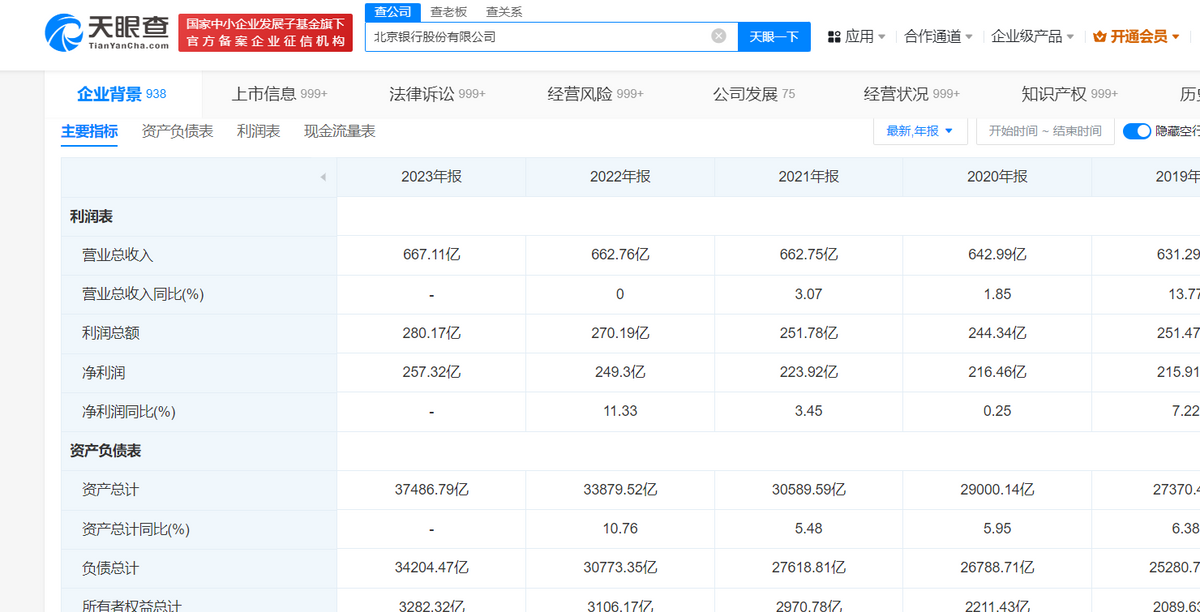Click the 257.32亿 net profit cell
The width and height of the screenshot is (1200, 612).
point(431,372)
